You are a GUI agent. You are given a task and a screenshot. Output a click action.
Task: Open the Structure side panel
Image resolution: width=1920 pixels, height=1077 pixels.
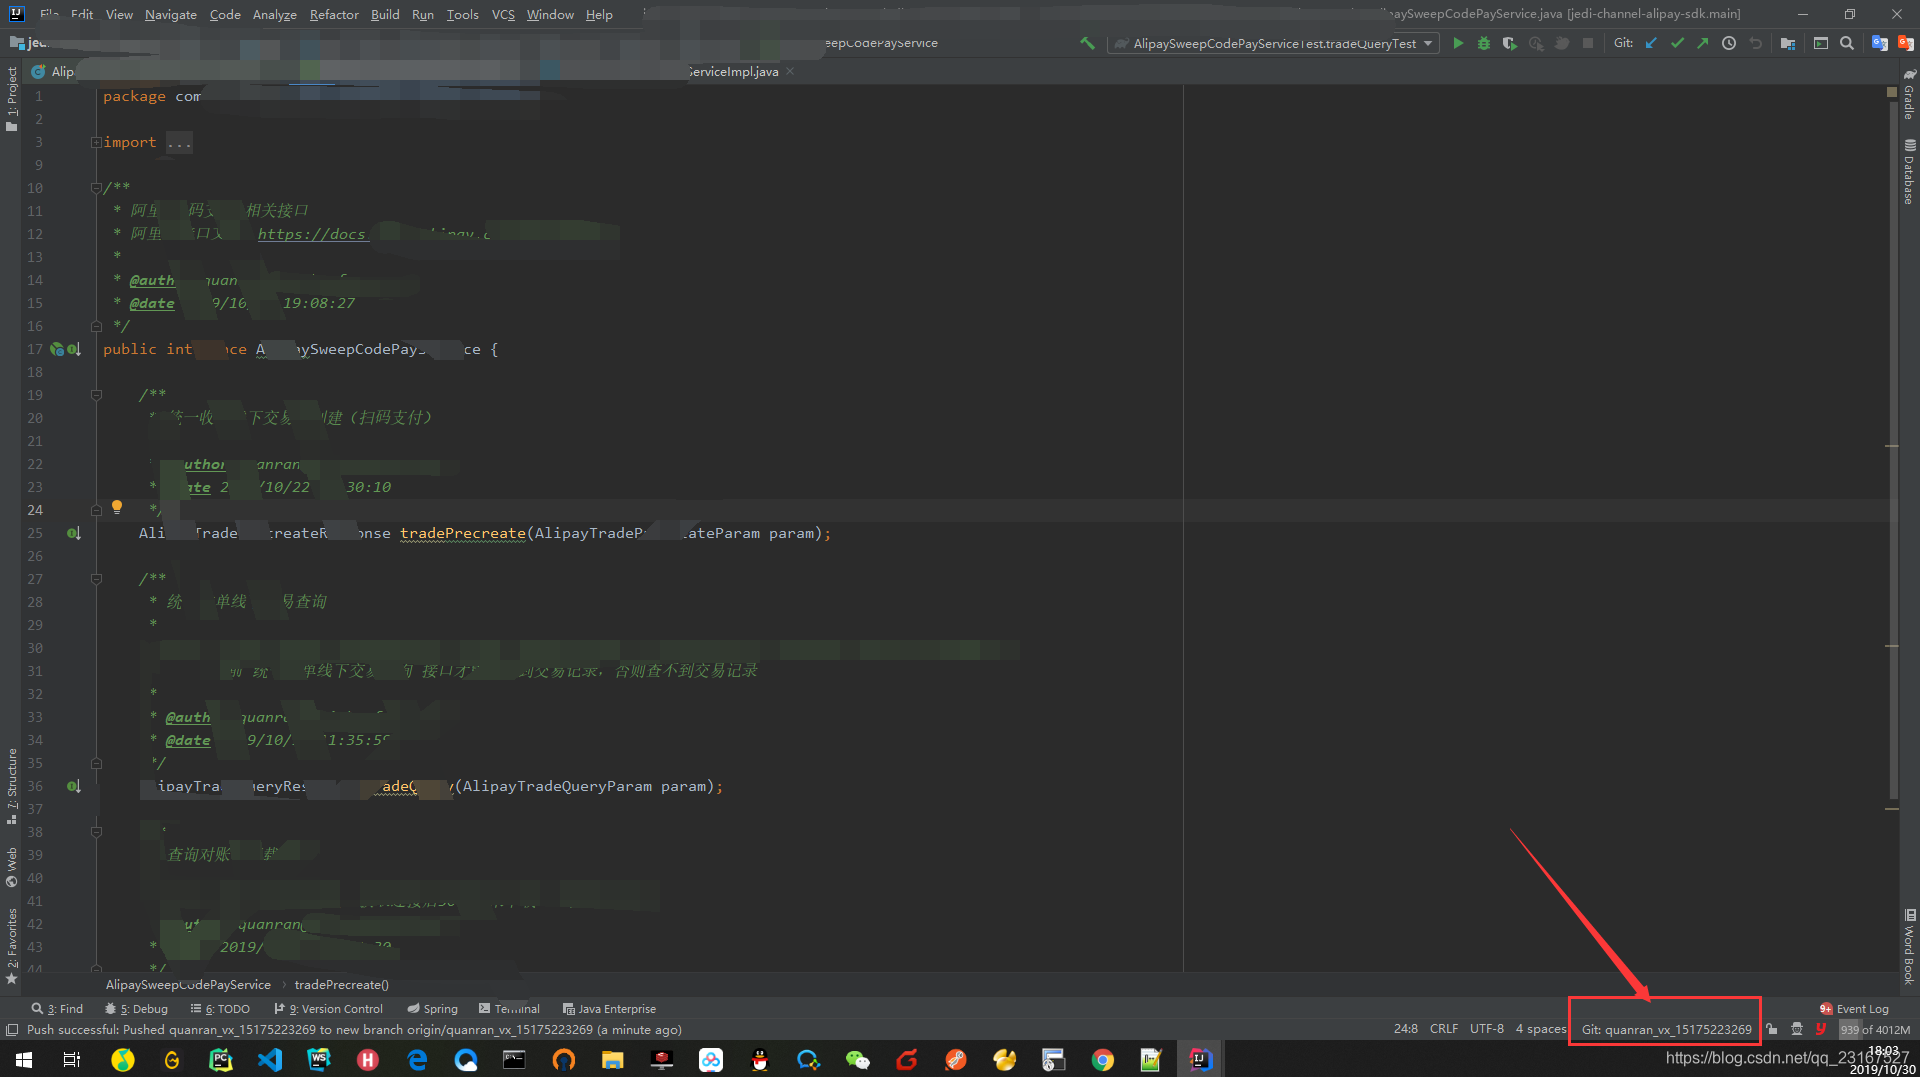11,786
